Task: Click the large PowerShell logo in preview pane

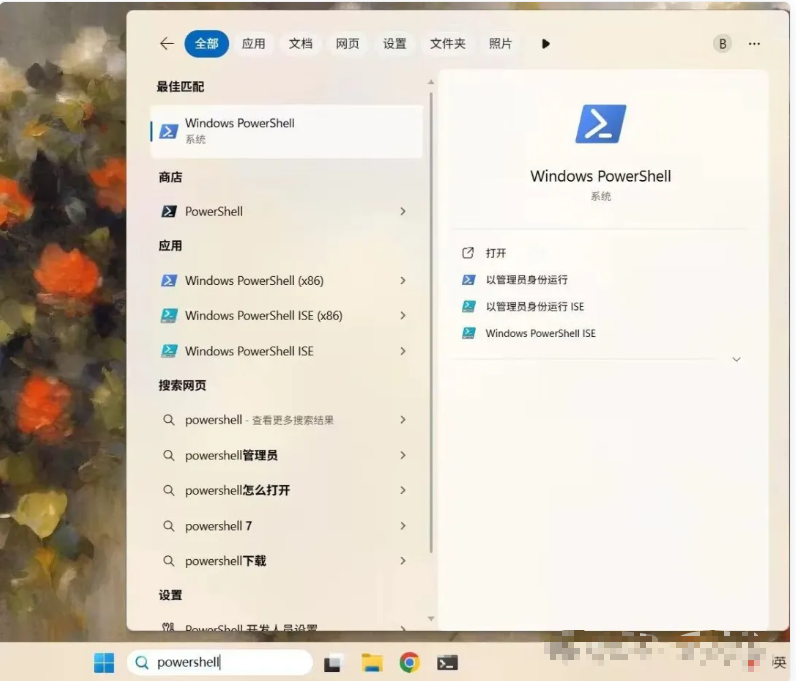Action: pyautogui.click(x=601, y=124)
